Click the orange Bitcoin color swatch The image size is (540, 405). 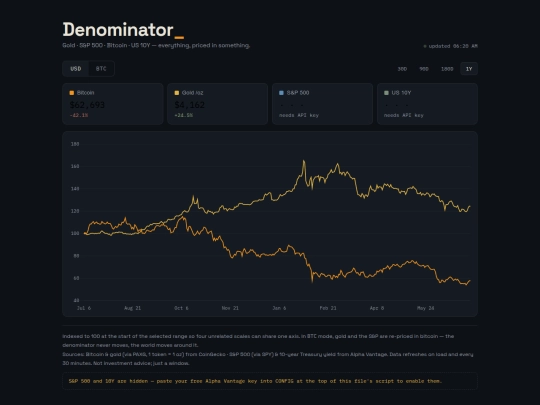pos(72,93)
